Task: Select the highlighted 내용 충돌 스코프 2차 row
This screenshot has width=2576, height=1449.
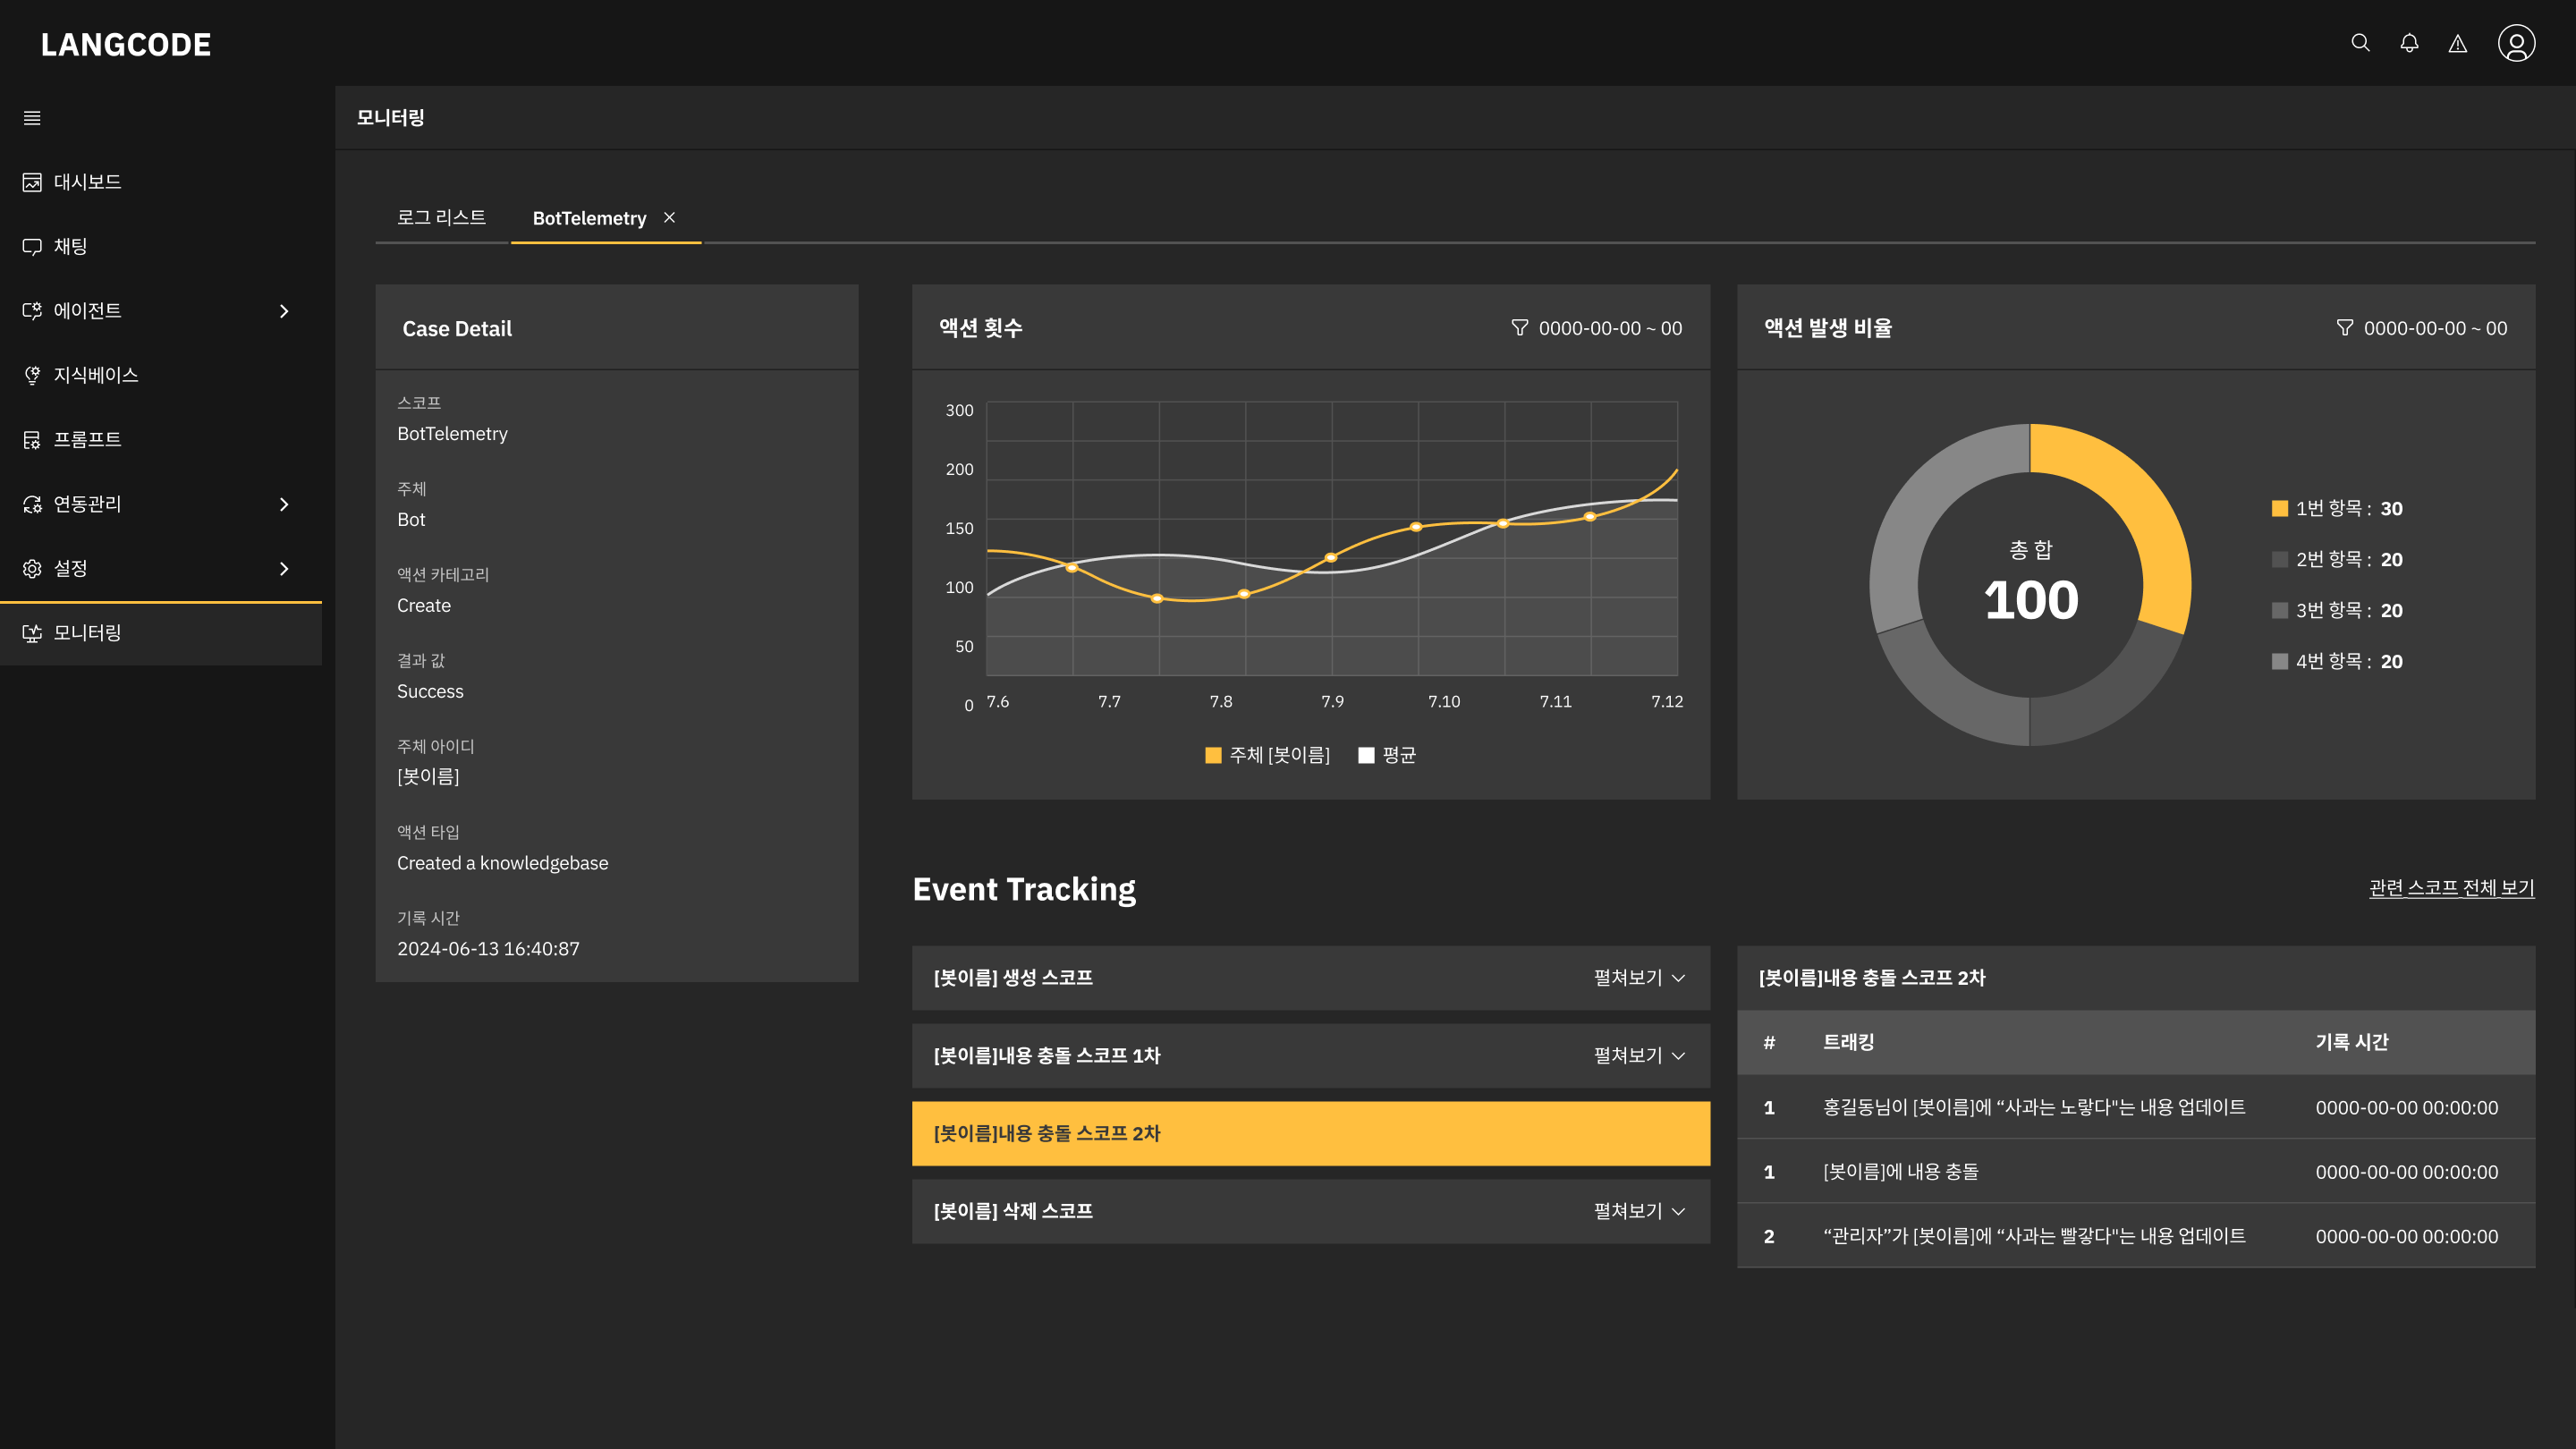Action: pyautogui.click(x=1310, y=1133)
